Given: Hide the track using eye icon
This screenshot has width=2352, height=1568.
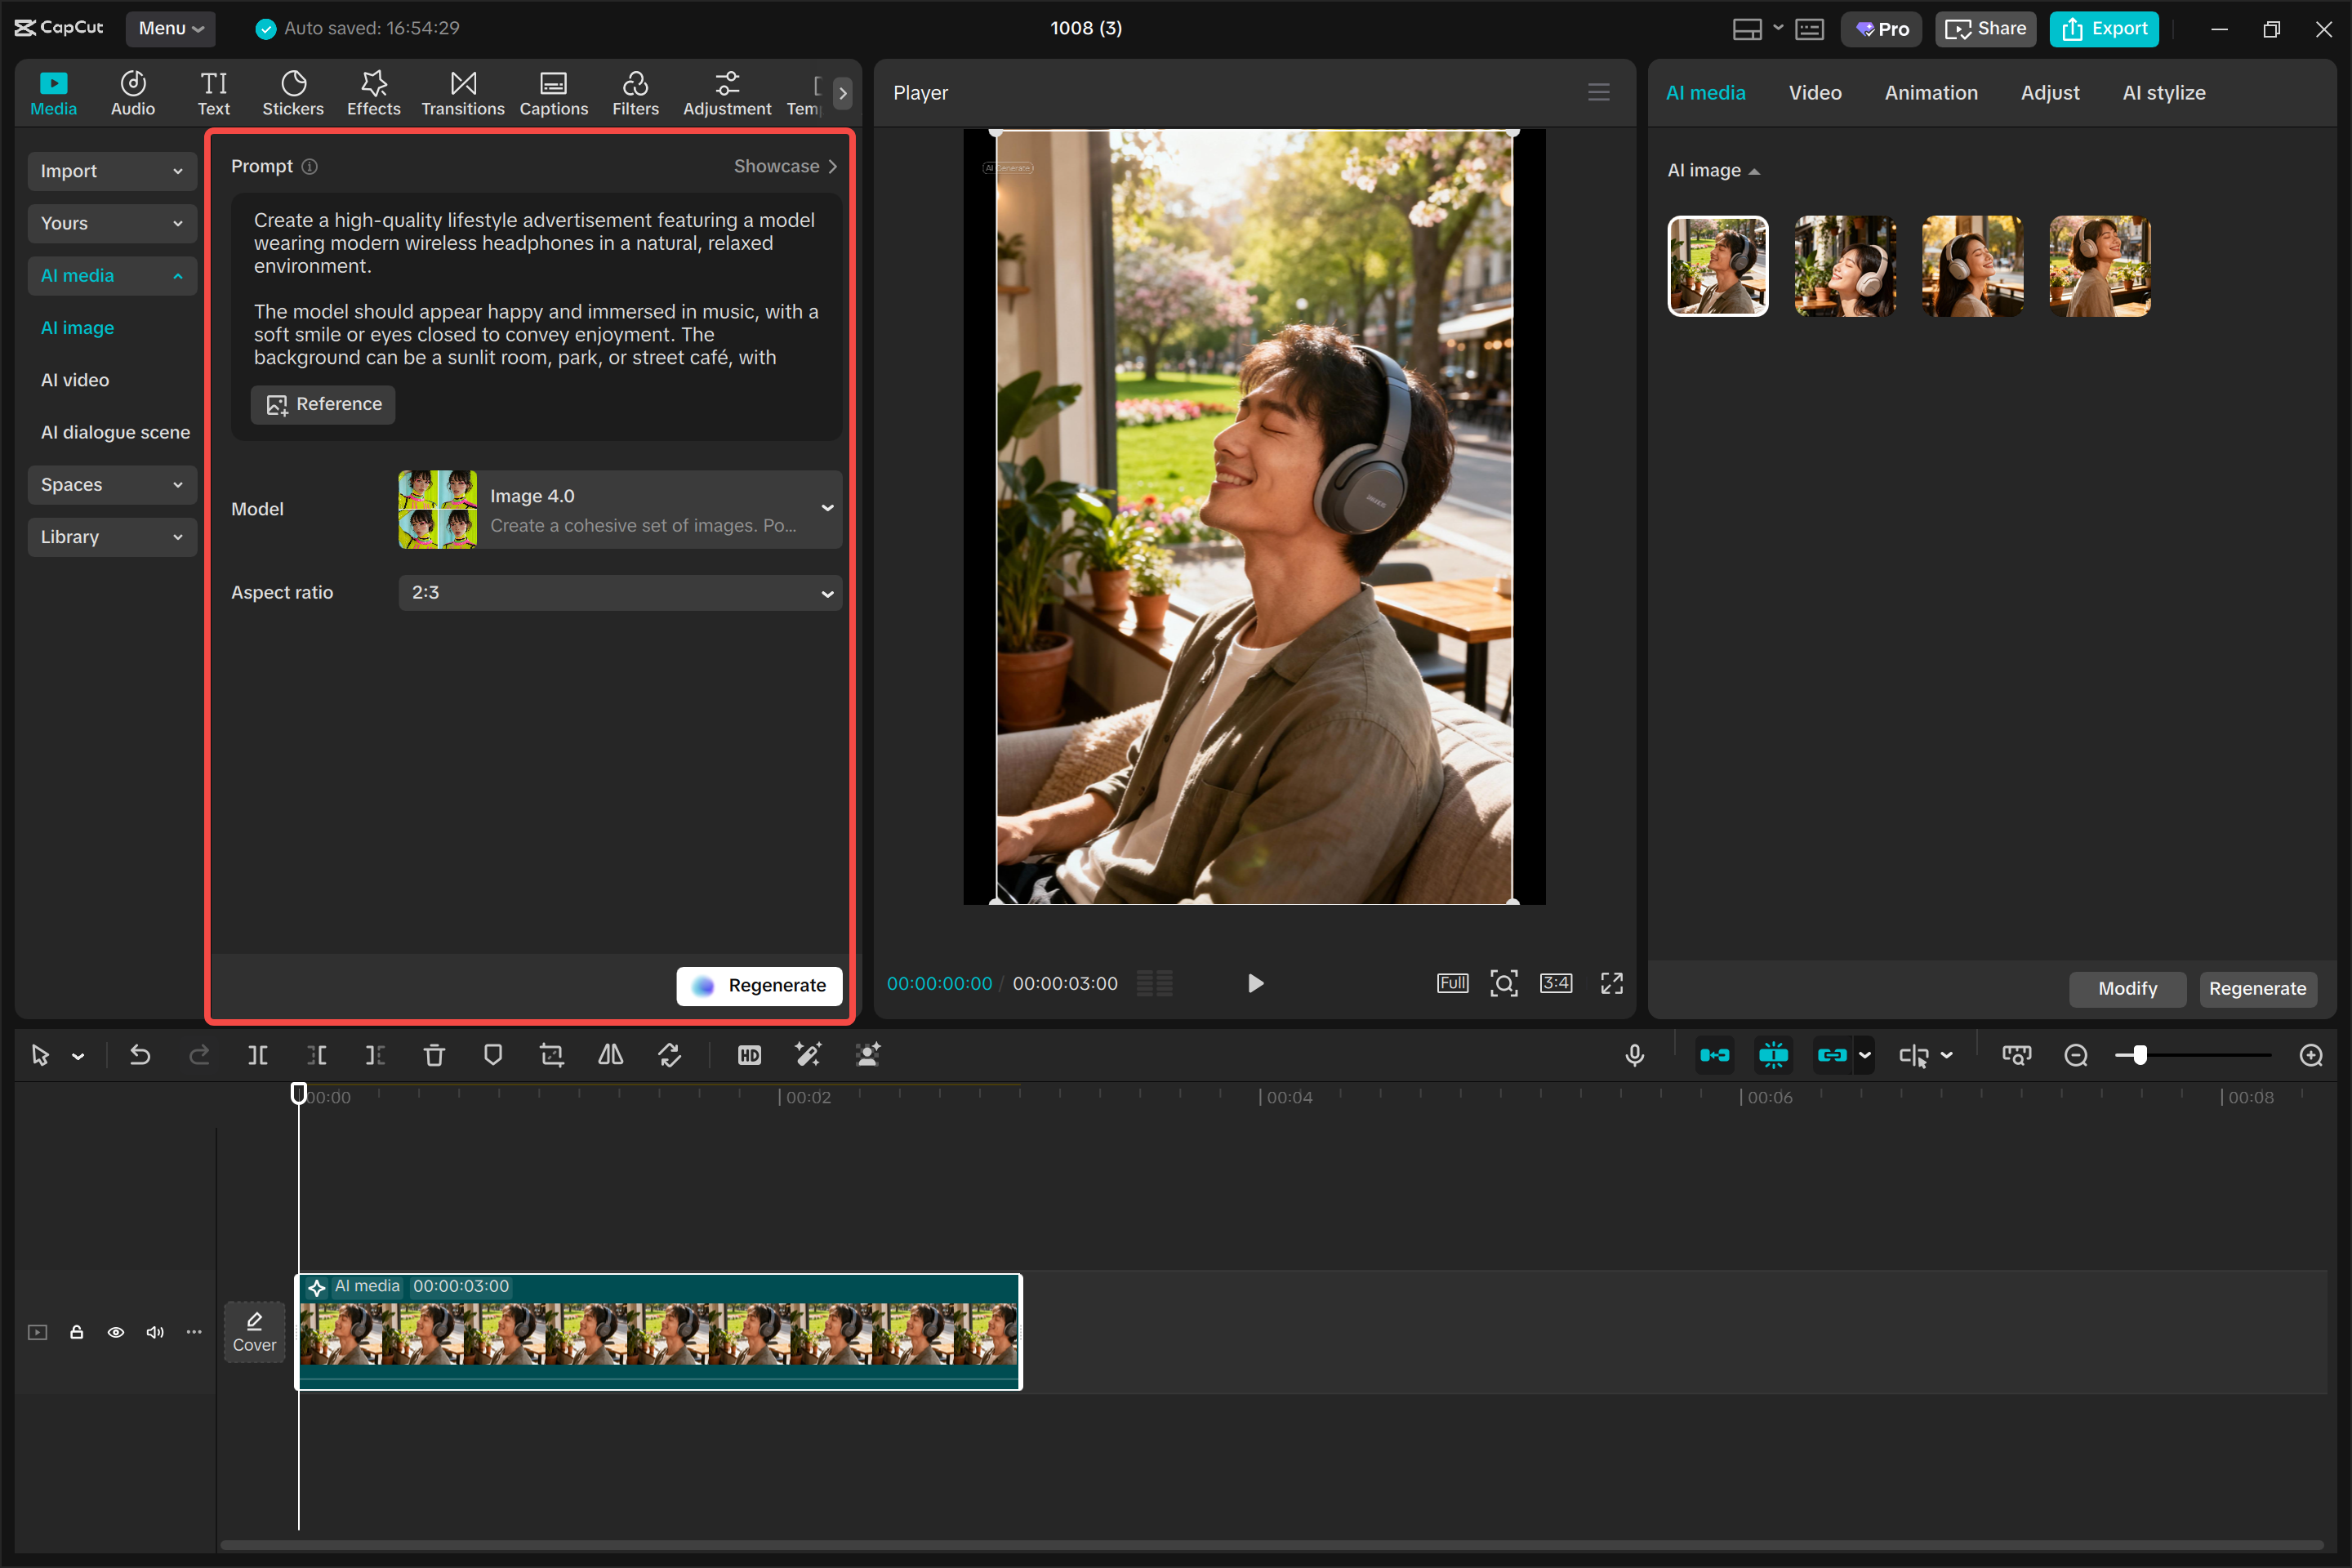Looking at the screenshot, I should tap(116, 1332).
